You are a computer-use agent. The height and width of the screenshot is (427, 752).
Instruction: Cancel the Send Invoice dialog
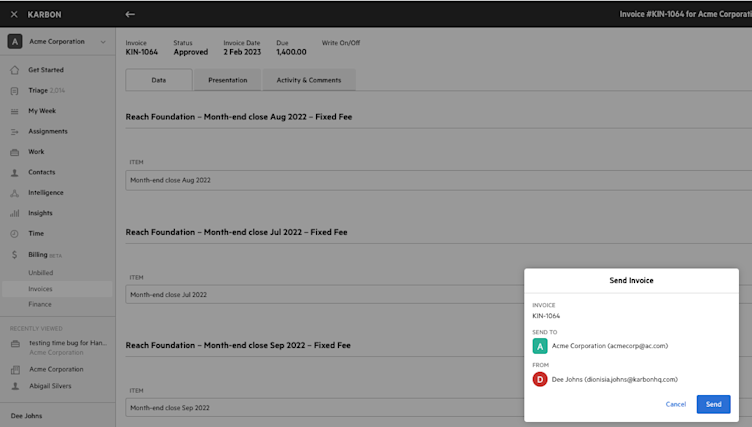click(676, 404)
